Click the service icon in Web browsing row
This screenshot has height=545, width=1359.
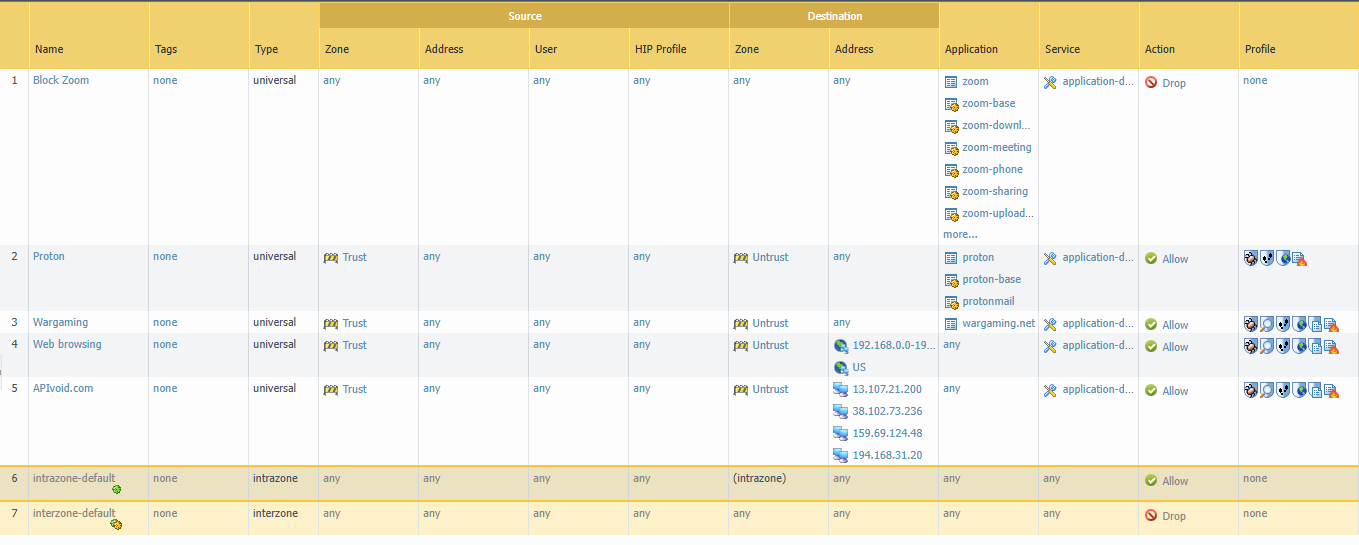pos(1050,346)
